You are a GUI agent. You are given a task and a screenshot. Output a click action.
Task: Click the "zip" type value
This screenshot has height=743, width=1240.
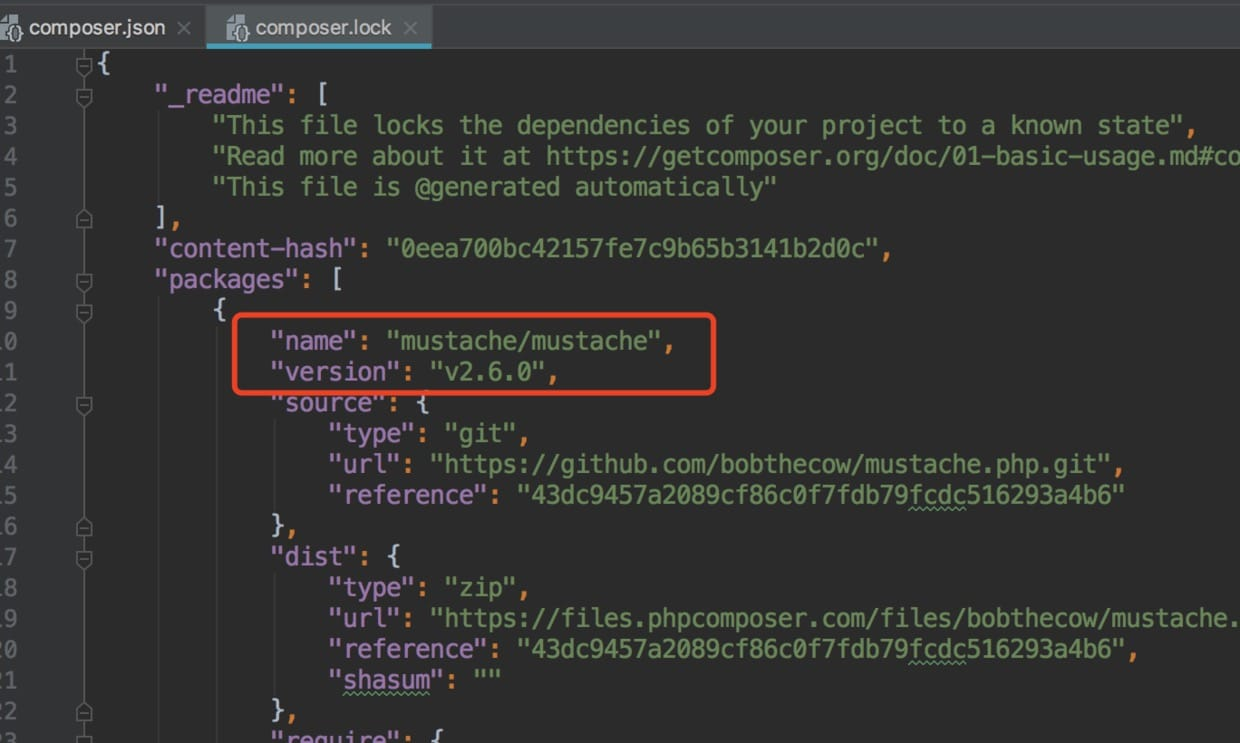[480, 588]
